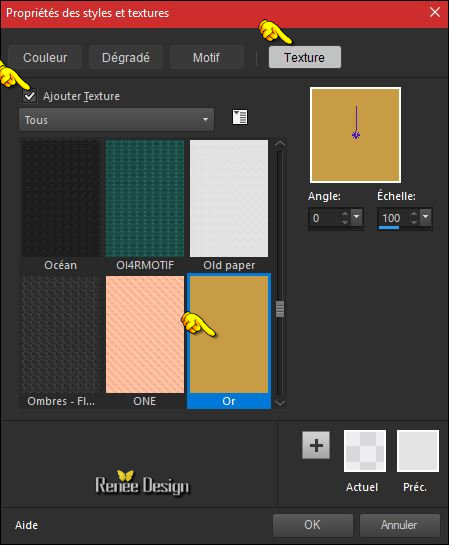Image resolution: width=449 pixels, height=545 pixels.
Task: Select the Océan texture thumbnail
Action: (x=61, y=198)
